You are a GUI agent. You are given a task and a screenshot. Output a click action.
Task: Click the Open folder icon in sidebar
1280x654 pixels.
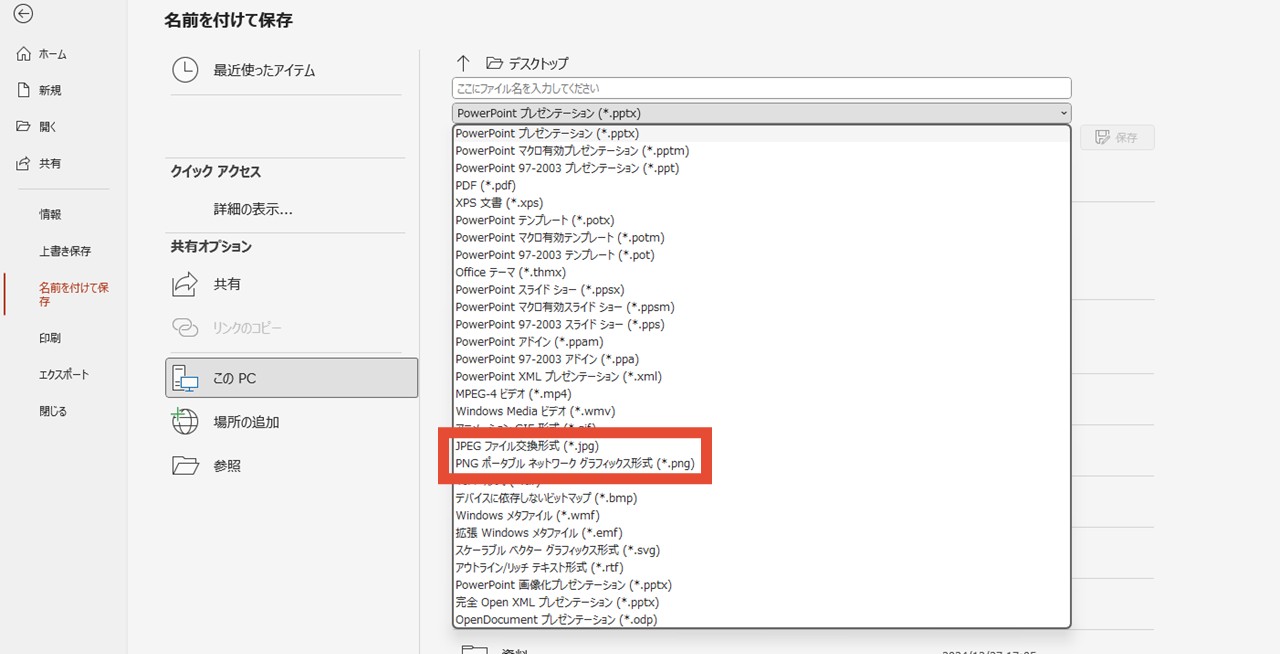click(24, 127)
